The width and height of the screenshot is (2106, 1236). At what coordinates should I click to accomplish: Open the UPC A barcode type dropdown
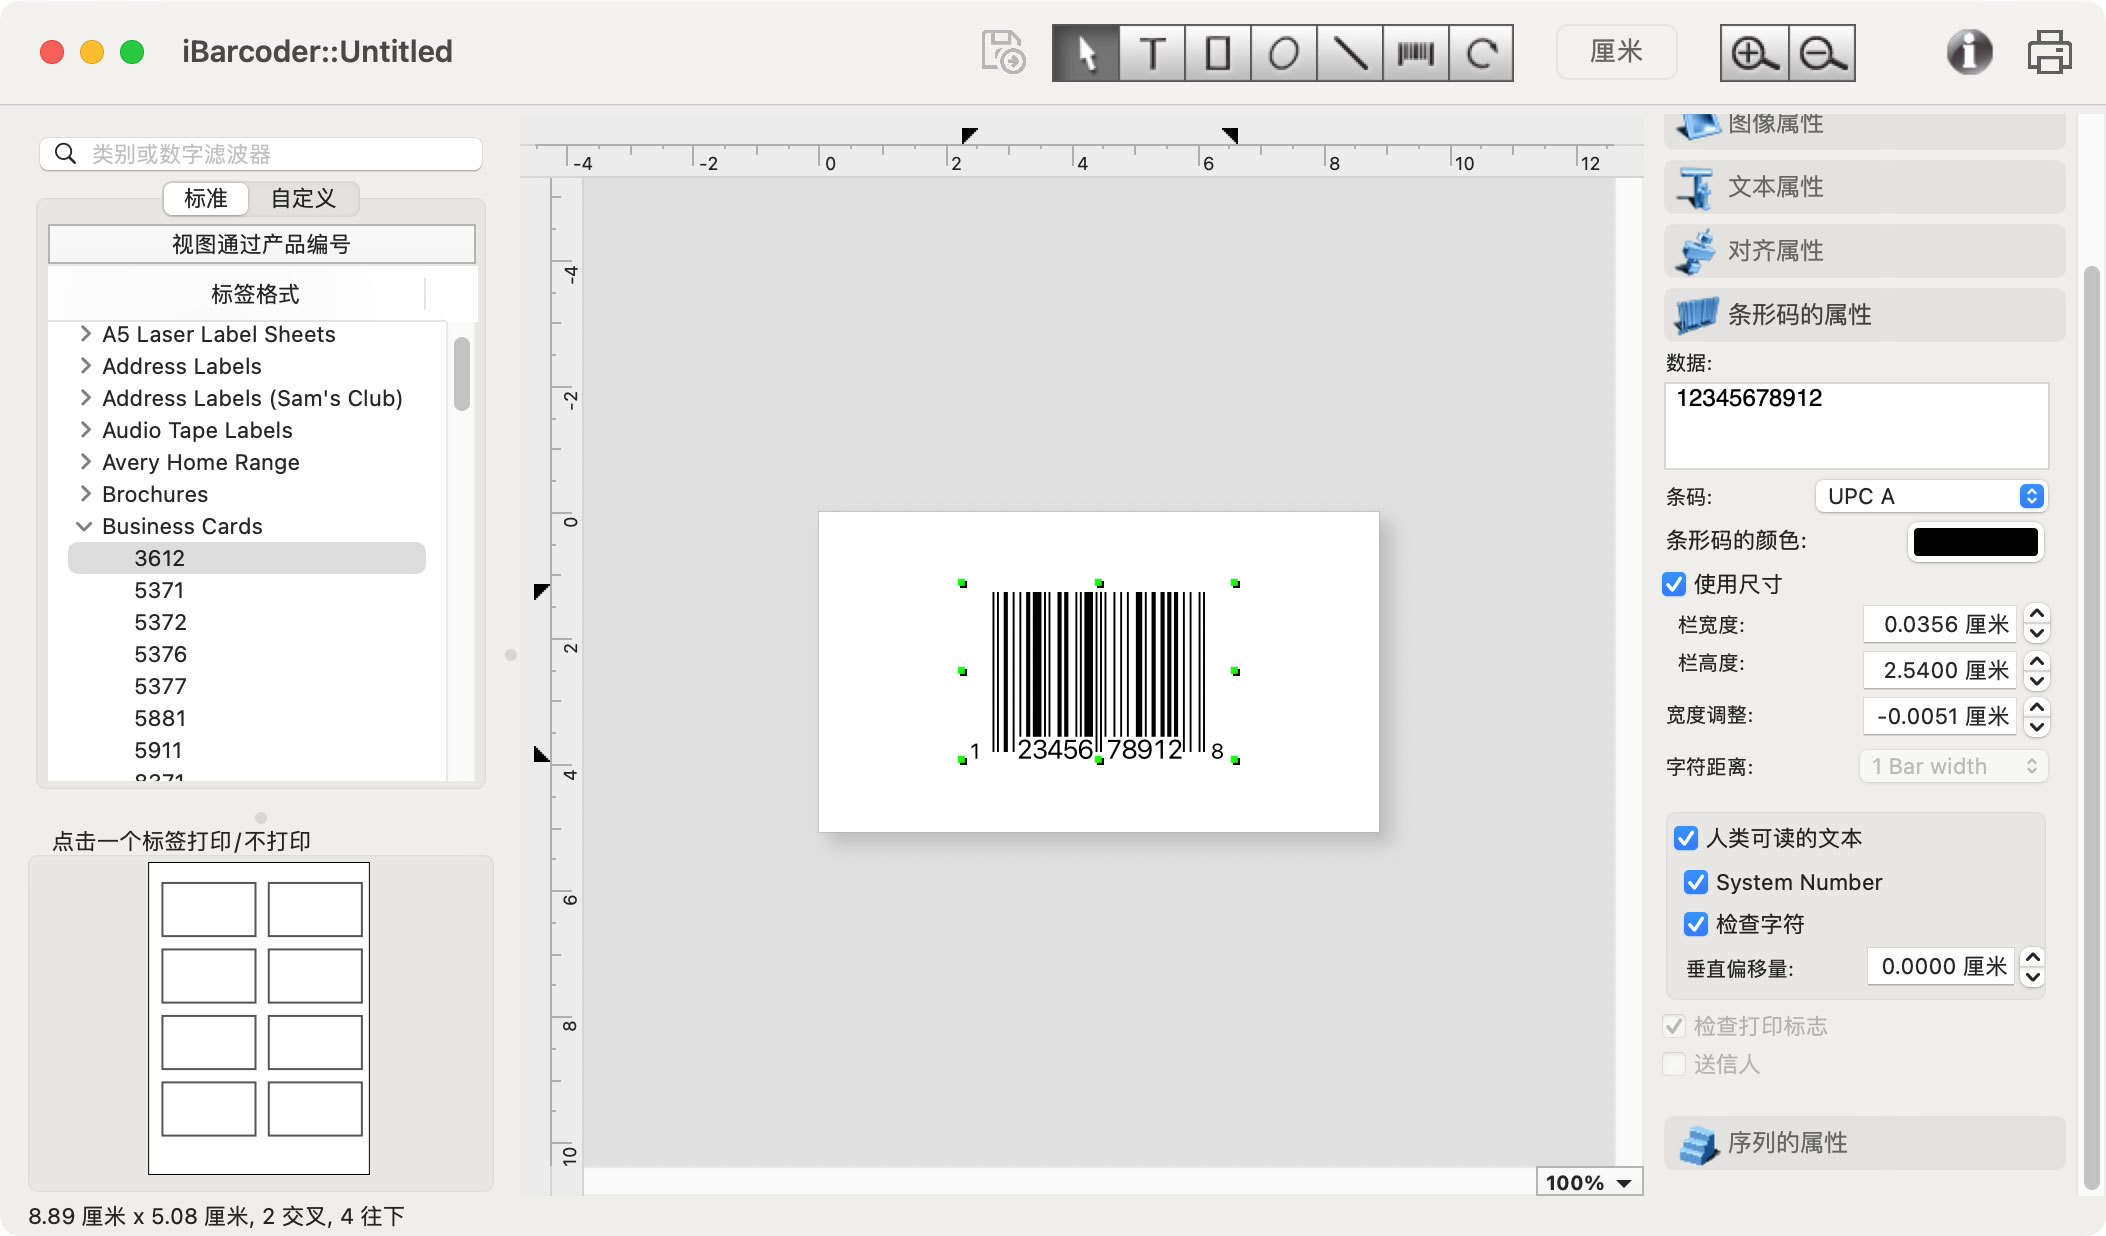(x=1930, y=496)
